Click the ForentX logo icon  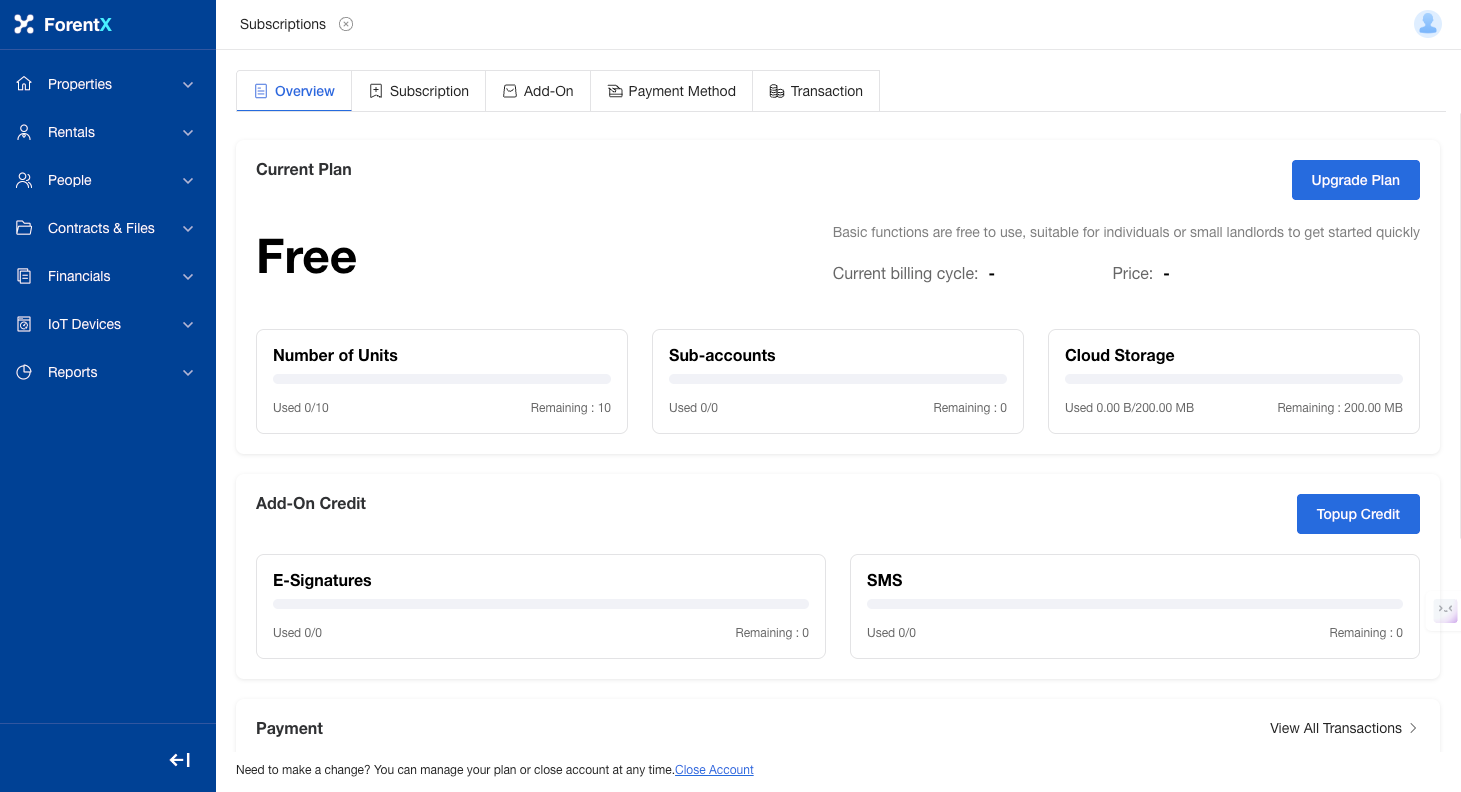(24, 24)
